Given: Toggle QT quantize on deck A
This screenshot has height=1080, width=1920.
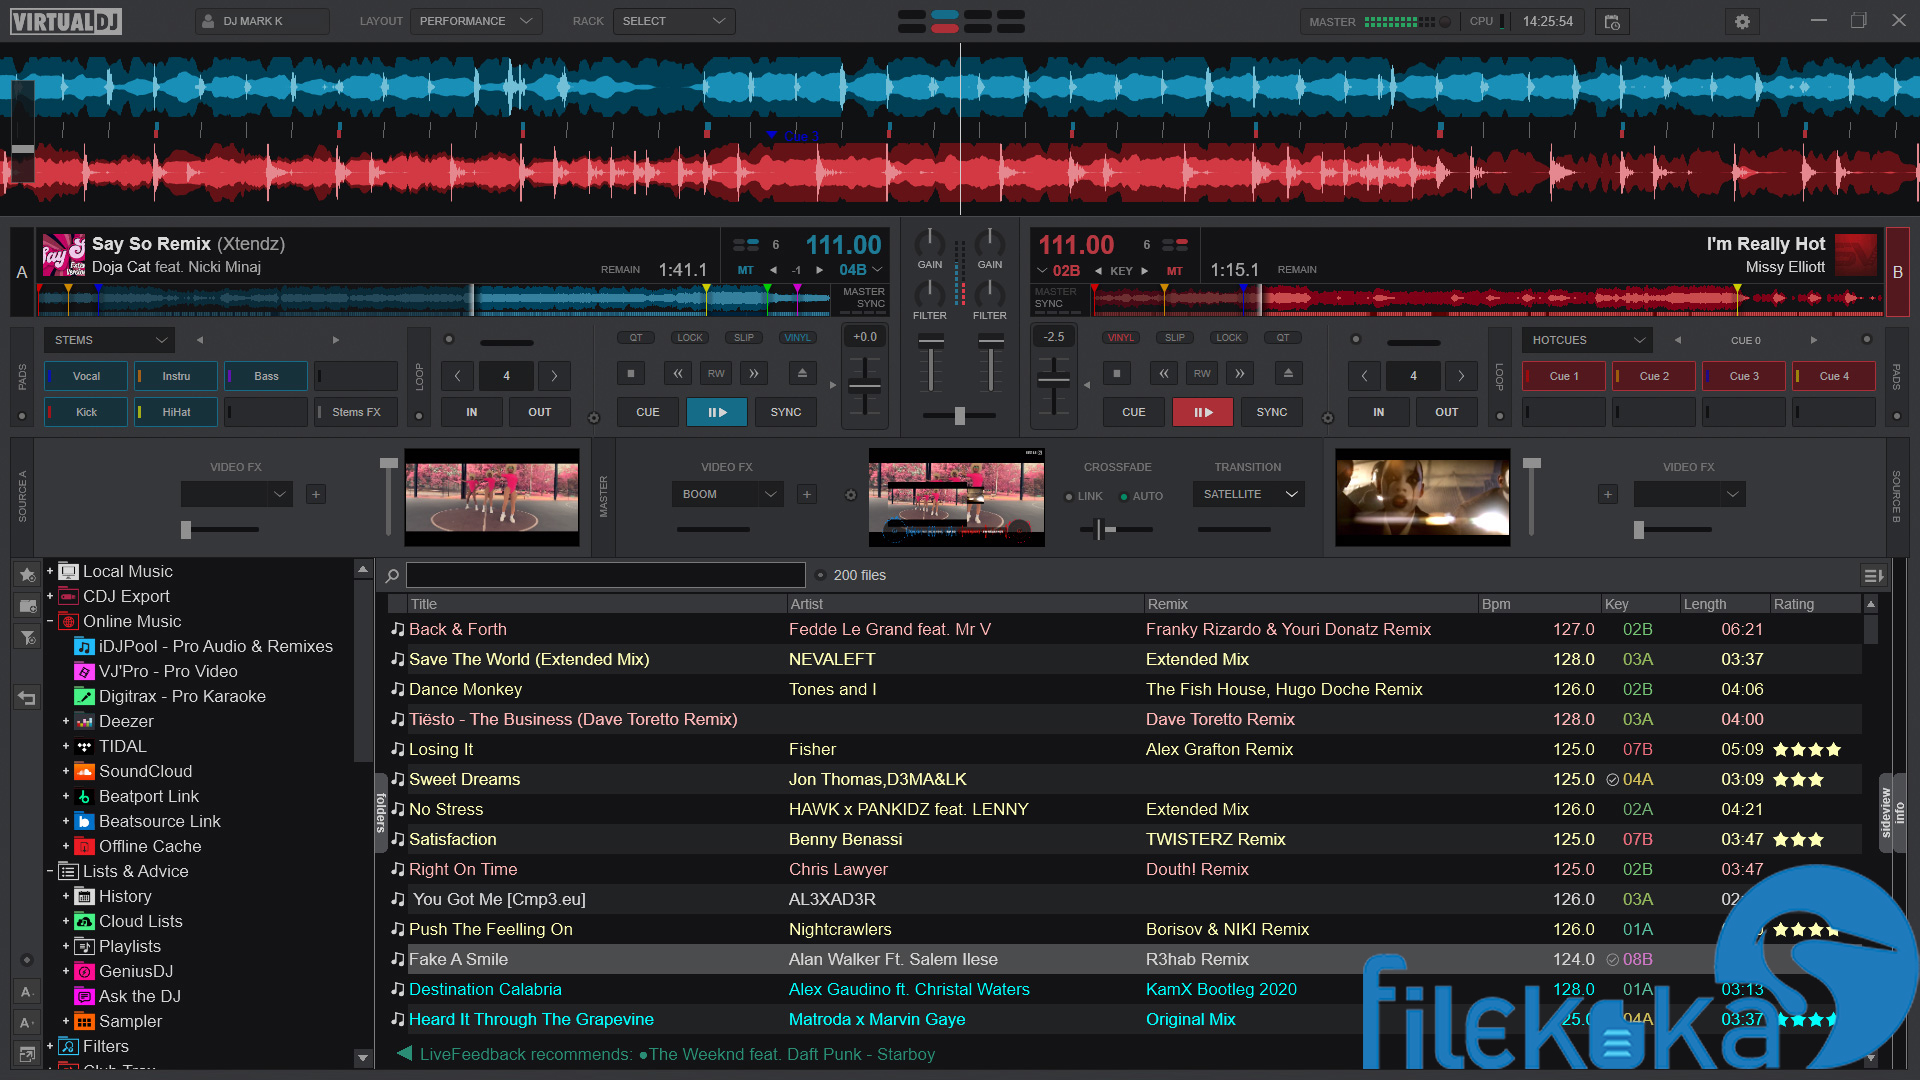Looking at the screenshot, I should tap(636, 338).
